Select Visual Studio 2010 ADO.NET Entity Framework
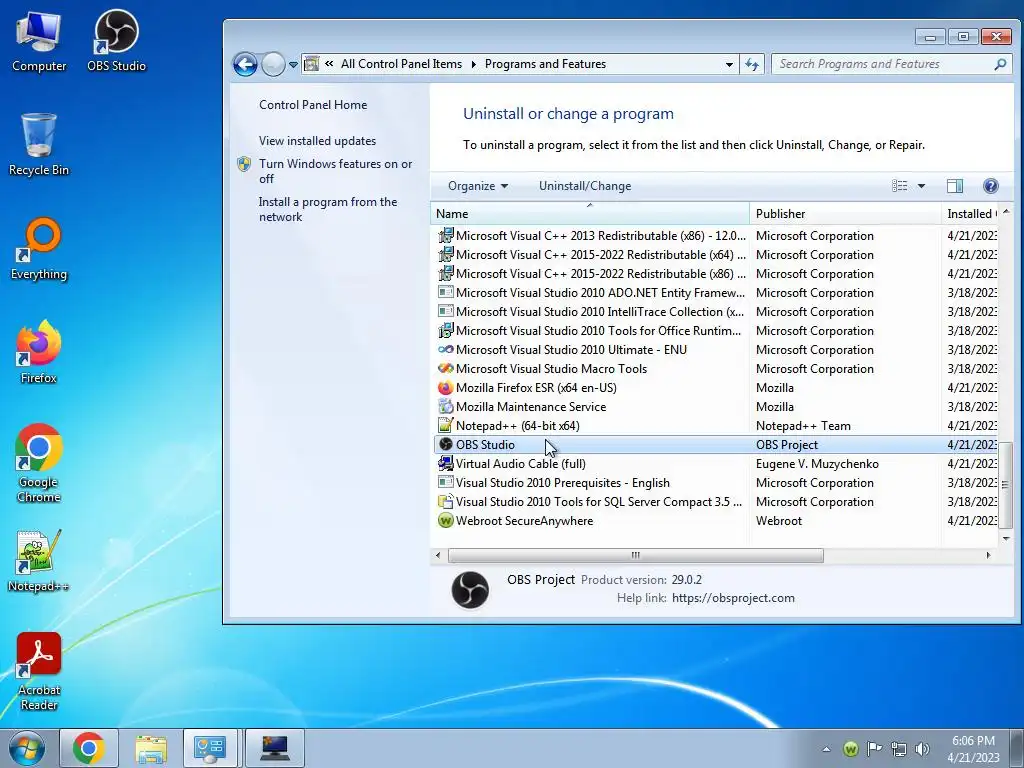The image size is (1024, 768). point(715,293)
